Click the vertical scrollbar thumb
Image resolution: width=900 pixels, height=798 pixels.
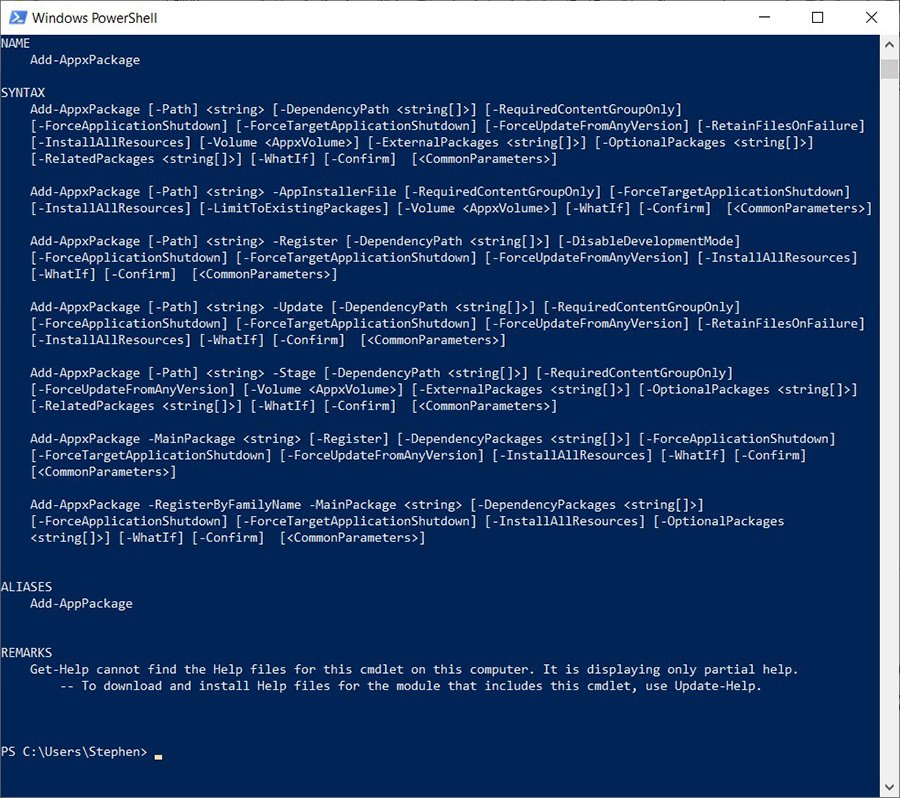pos(889,68)
